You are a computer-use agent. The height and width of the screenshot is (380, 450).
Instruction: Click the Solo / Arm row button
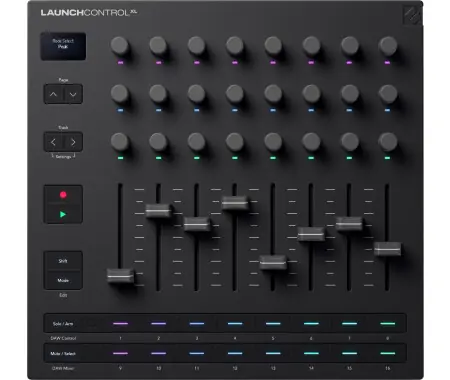[x=63, y=324]
